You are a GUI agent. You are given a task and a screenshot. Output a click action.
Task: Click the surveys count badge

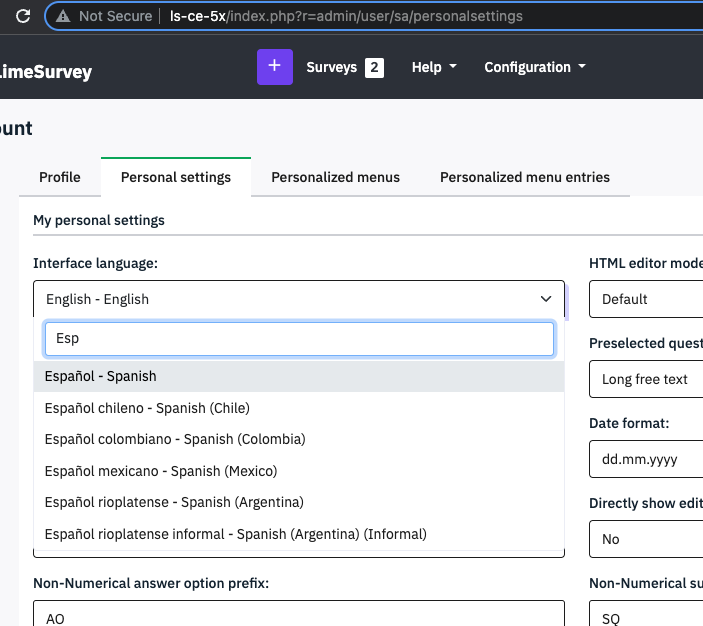point(374,68)
